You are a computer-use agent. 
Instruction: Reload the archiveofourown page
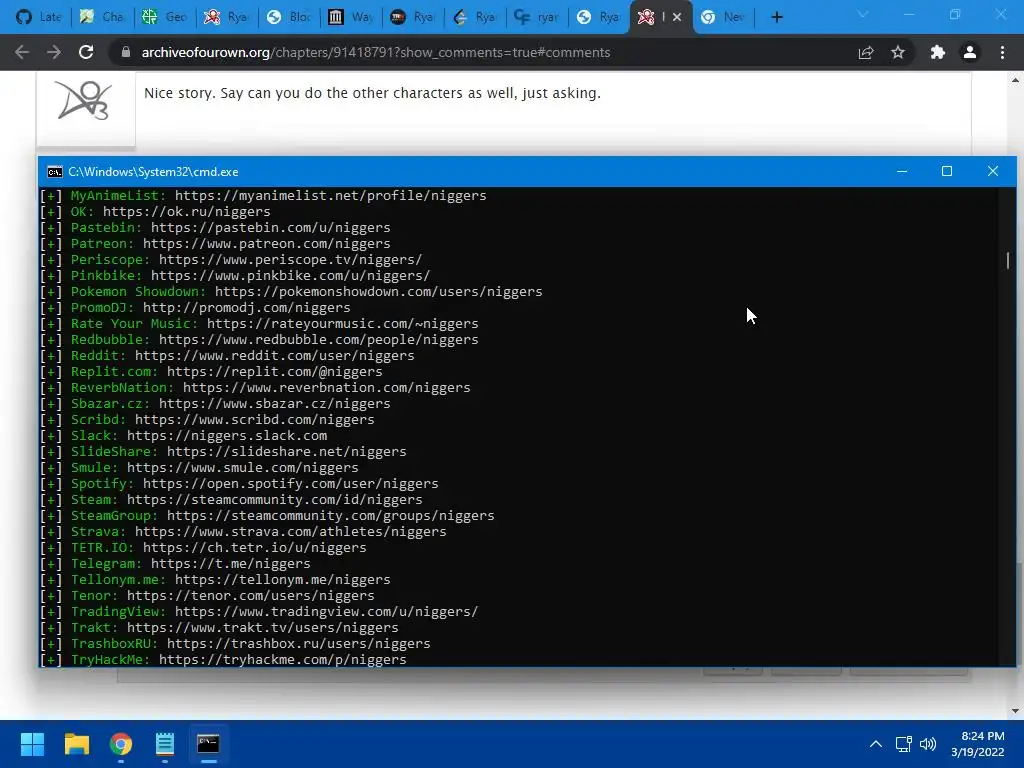click(86, 52)
